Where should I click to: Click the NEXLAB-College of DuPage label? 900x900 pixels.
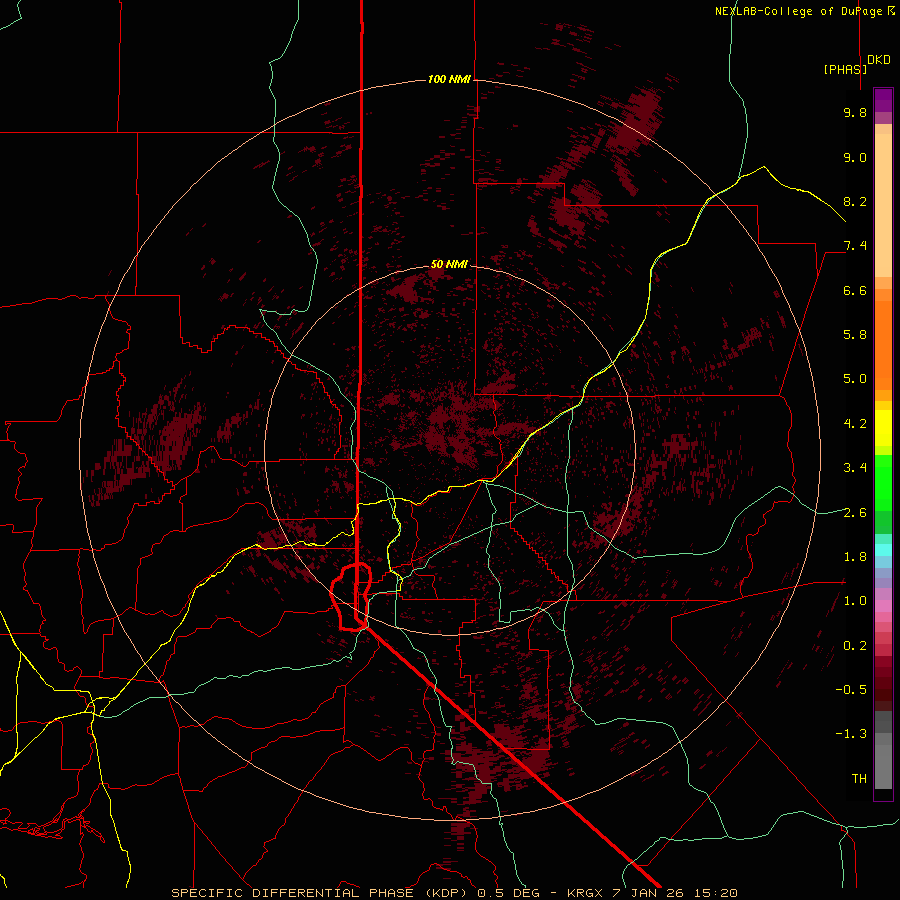point(805,11)
